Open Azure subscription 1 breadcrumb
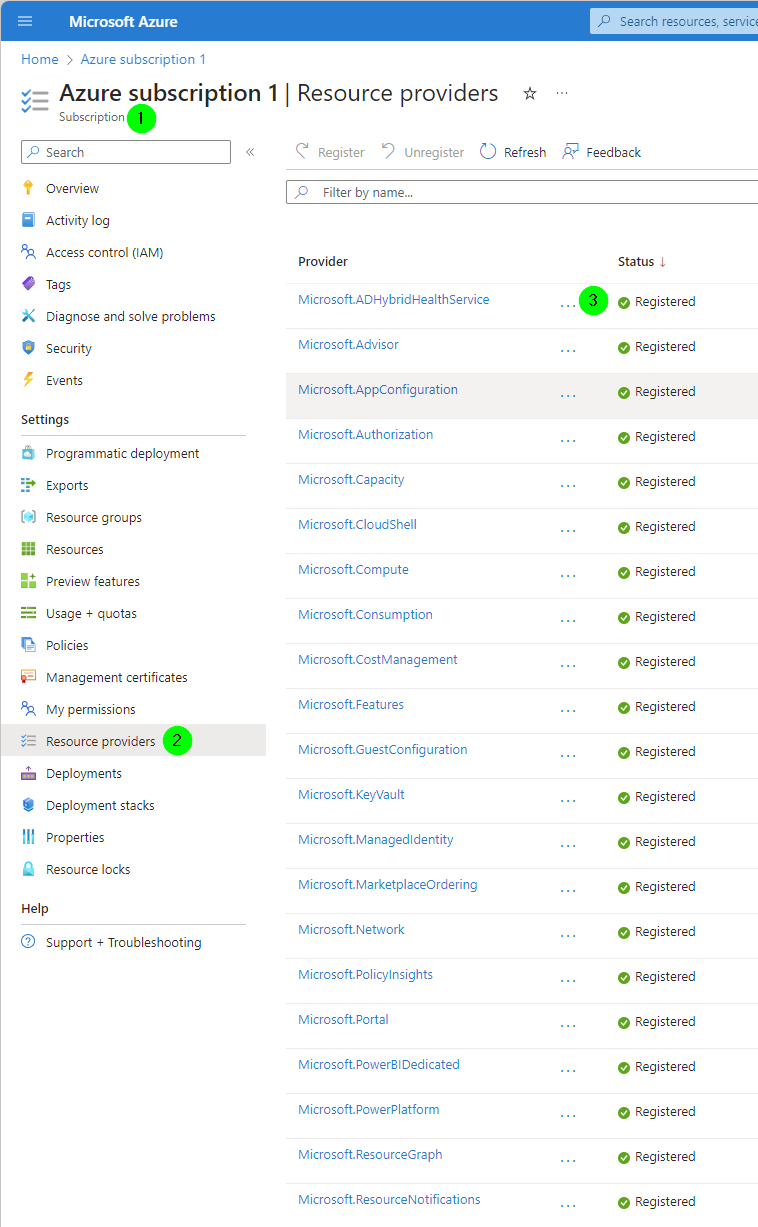Viewport: 758px width, 1227px height. (143, 59)
